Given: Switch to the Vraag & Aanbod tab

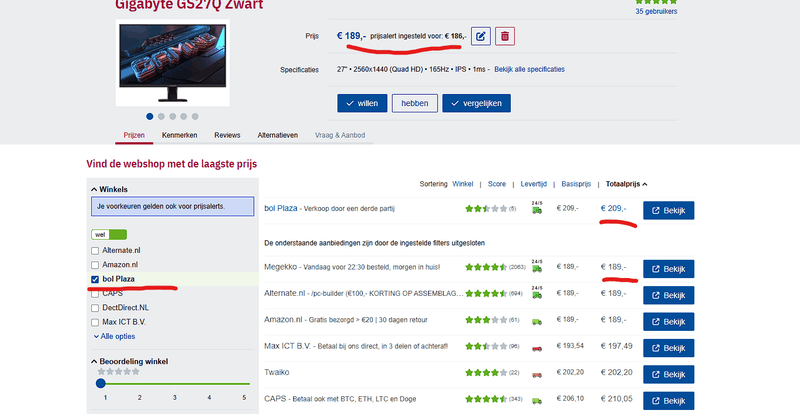Looking at the screenshot, I should (340, 135).
